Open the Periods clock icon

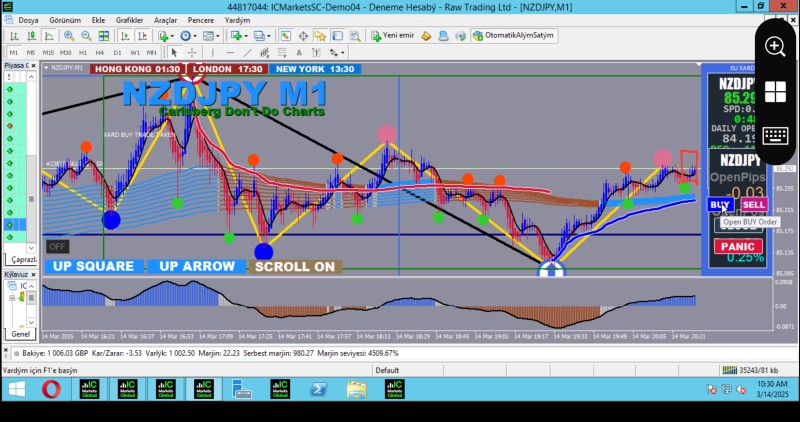(185, 36)
